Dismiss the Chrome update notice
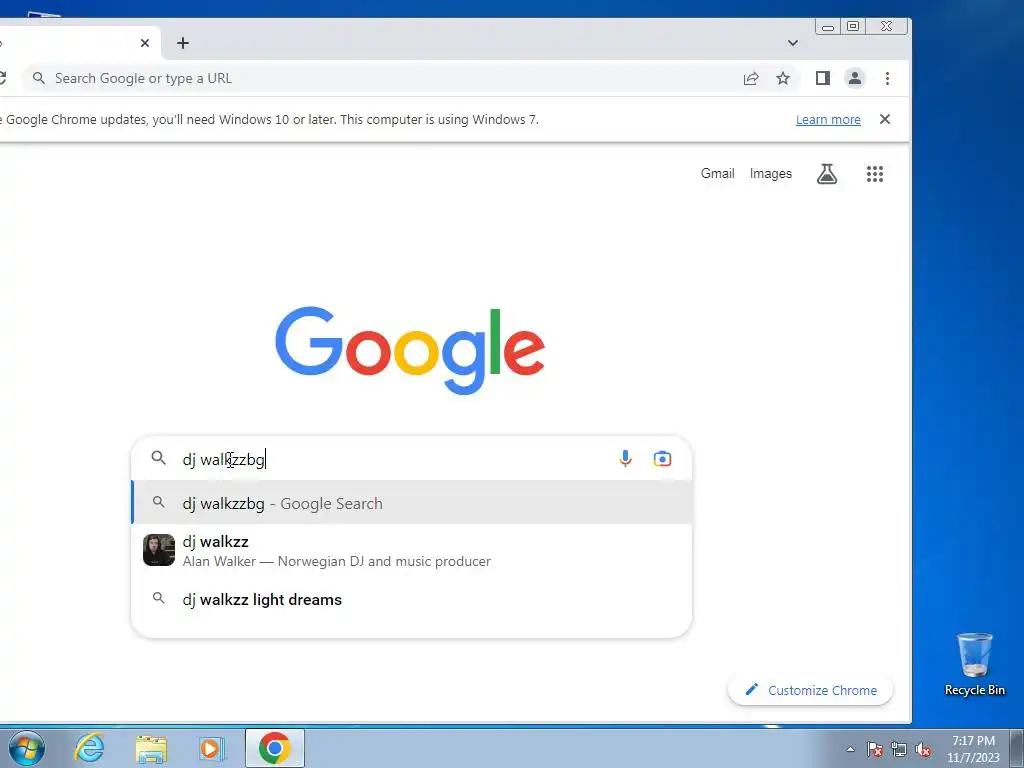Viewport: 1024px width, 768px height. (x=885, y=119)
